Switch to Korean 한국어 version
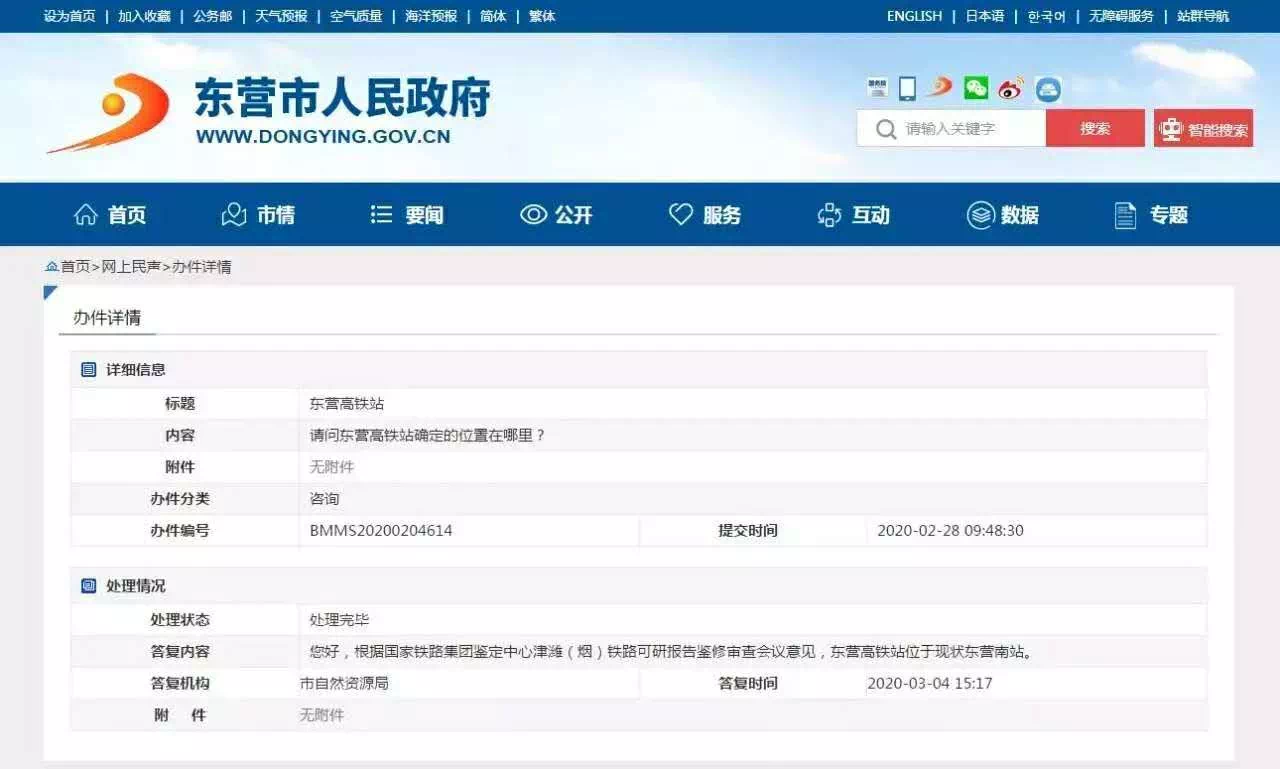Screen dimensions: 1280x769 click(1046, 16)
